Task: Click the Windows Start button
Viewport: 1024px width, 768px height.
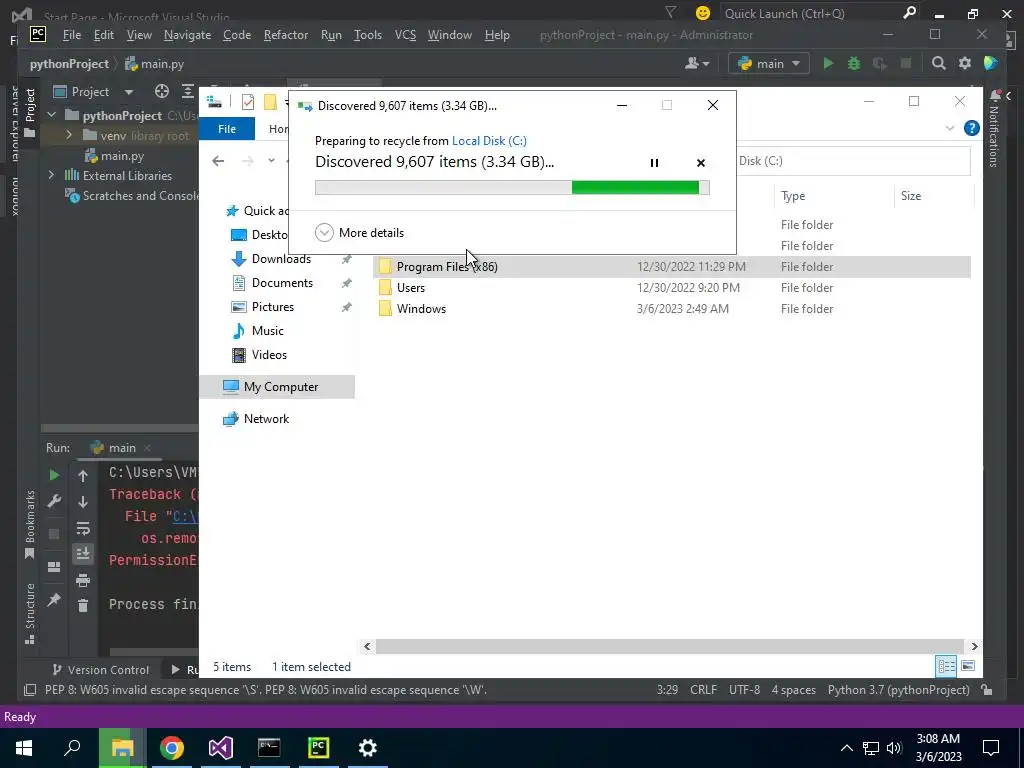Action: [x=24, y=748]
